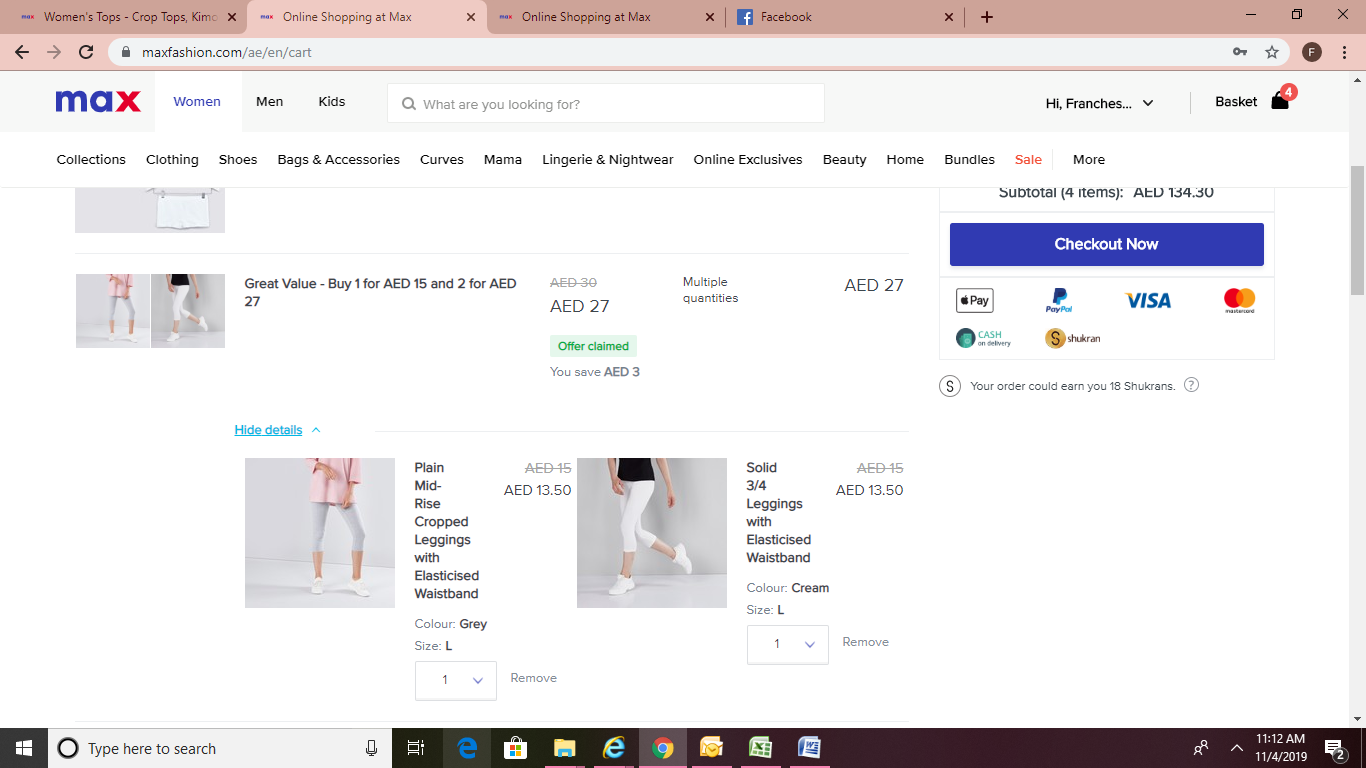The image size is (1366, 768).
Task: Click the Shukrans help question mark icon
Action: coord(1191,386)
